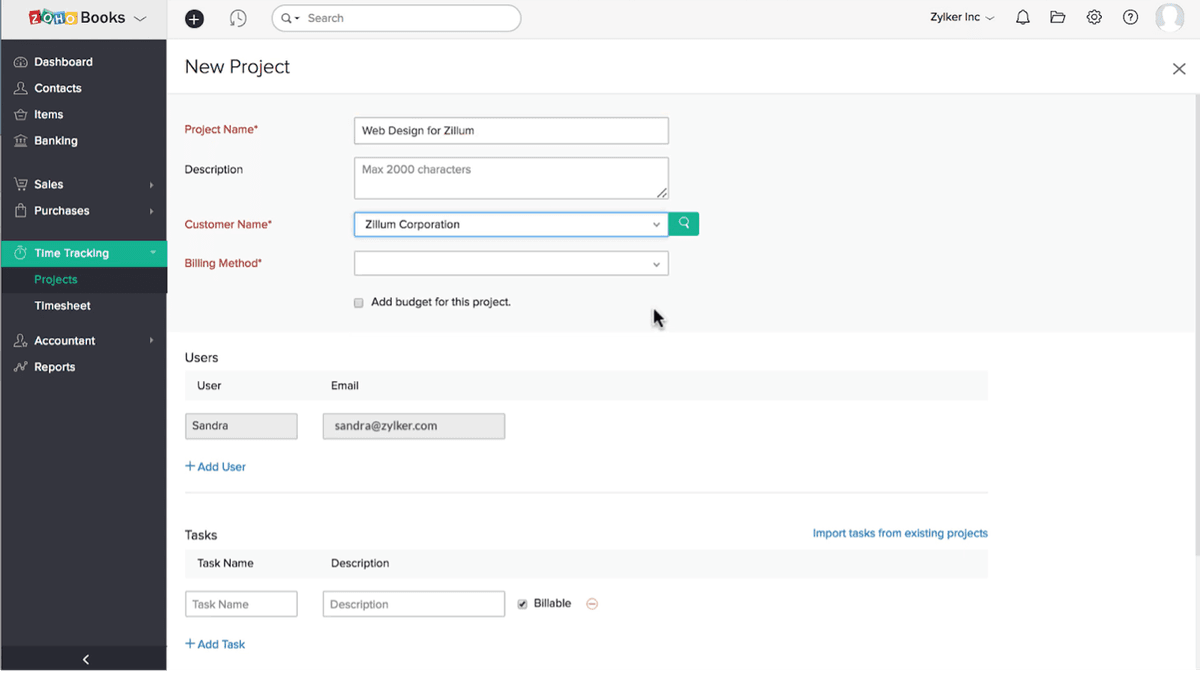This screenshot has width=1200, height=674.
Task: Click the help question mark icon
Action: [1130, 18]
